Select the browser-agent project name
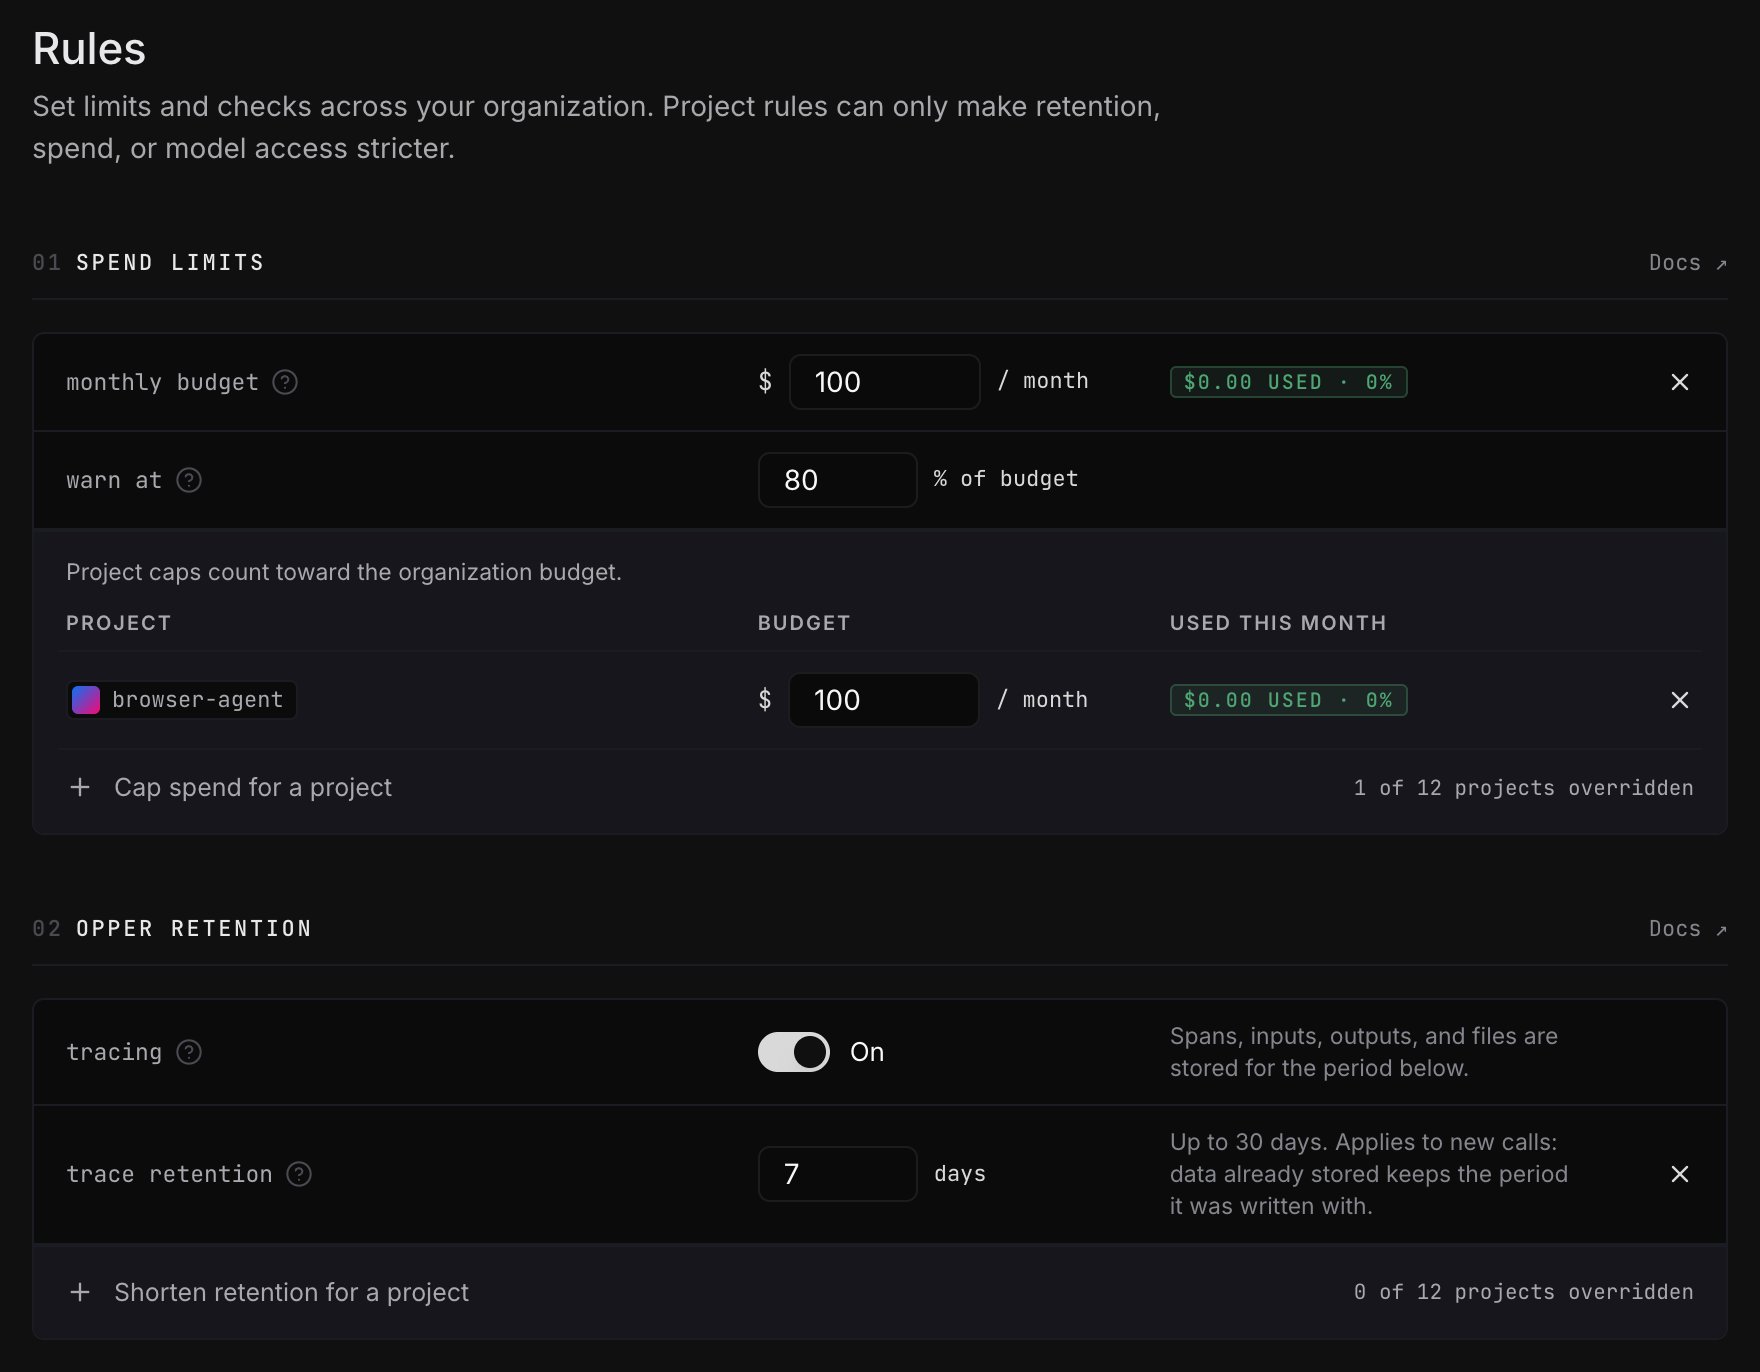1760x1372 pixels. [x=197, y=700]
